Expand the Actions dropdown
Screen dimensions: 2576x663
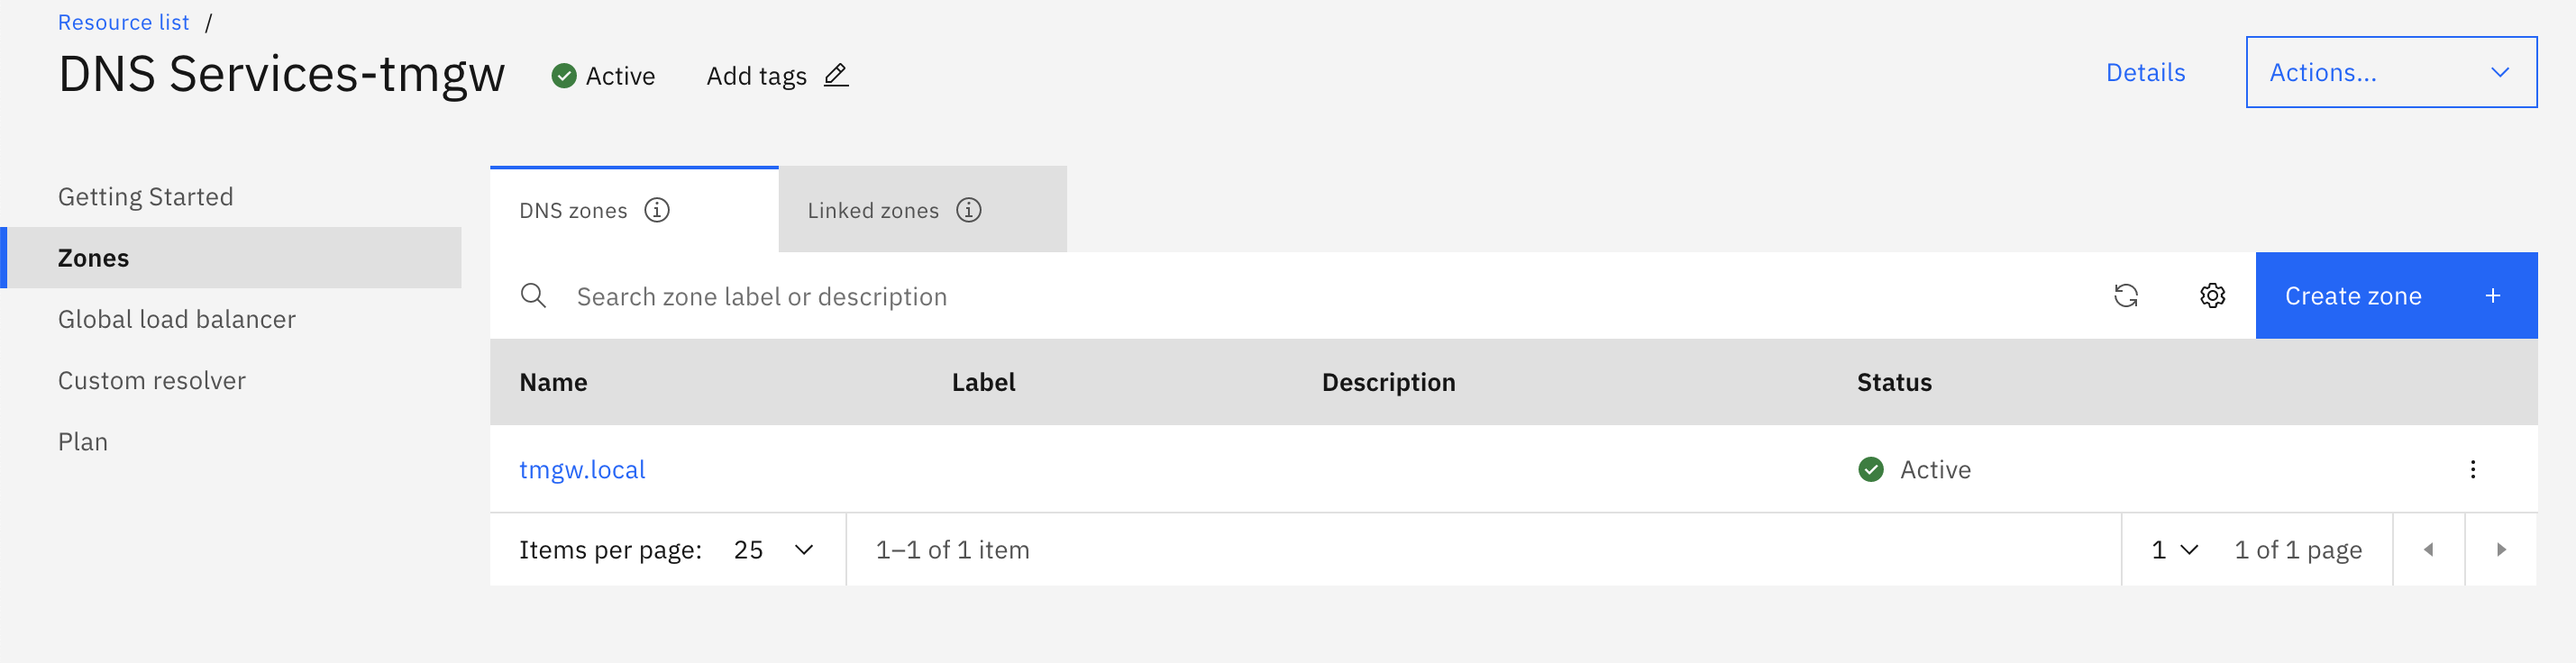pos(2390,72)
